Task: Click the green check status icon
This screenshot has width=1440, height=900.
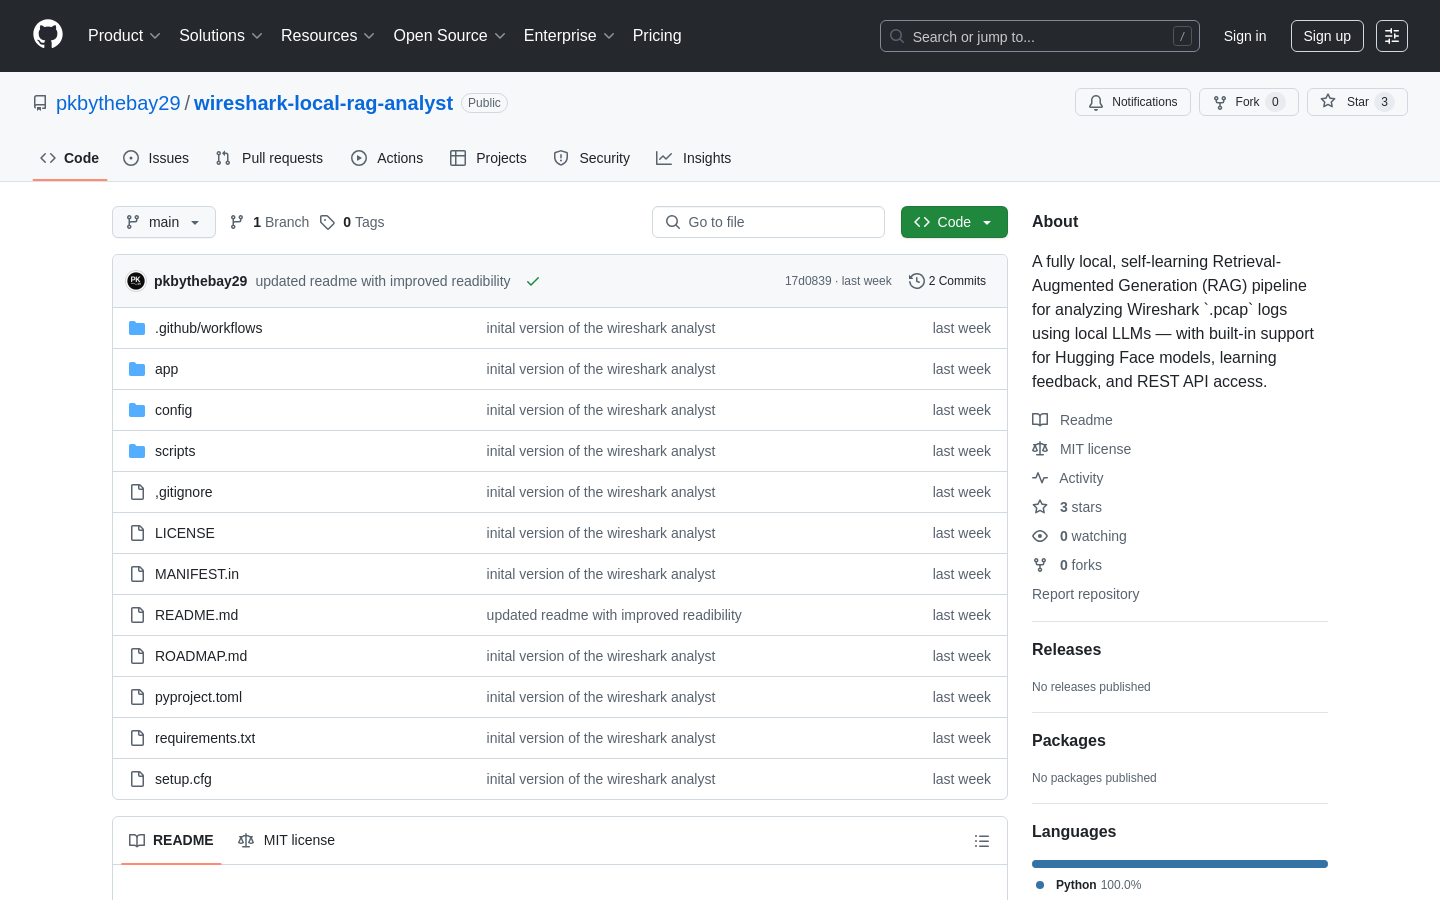Action: coord(533,281)
